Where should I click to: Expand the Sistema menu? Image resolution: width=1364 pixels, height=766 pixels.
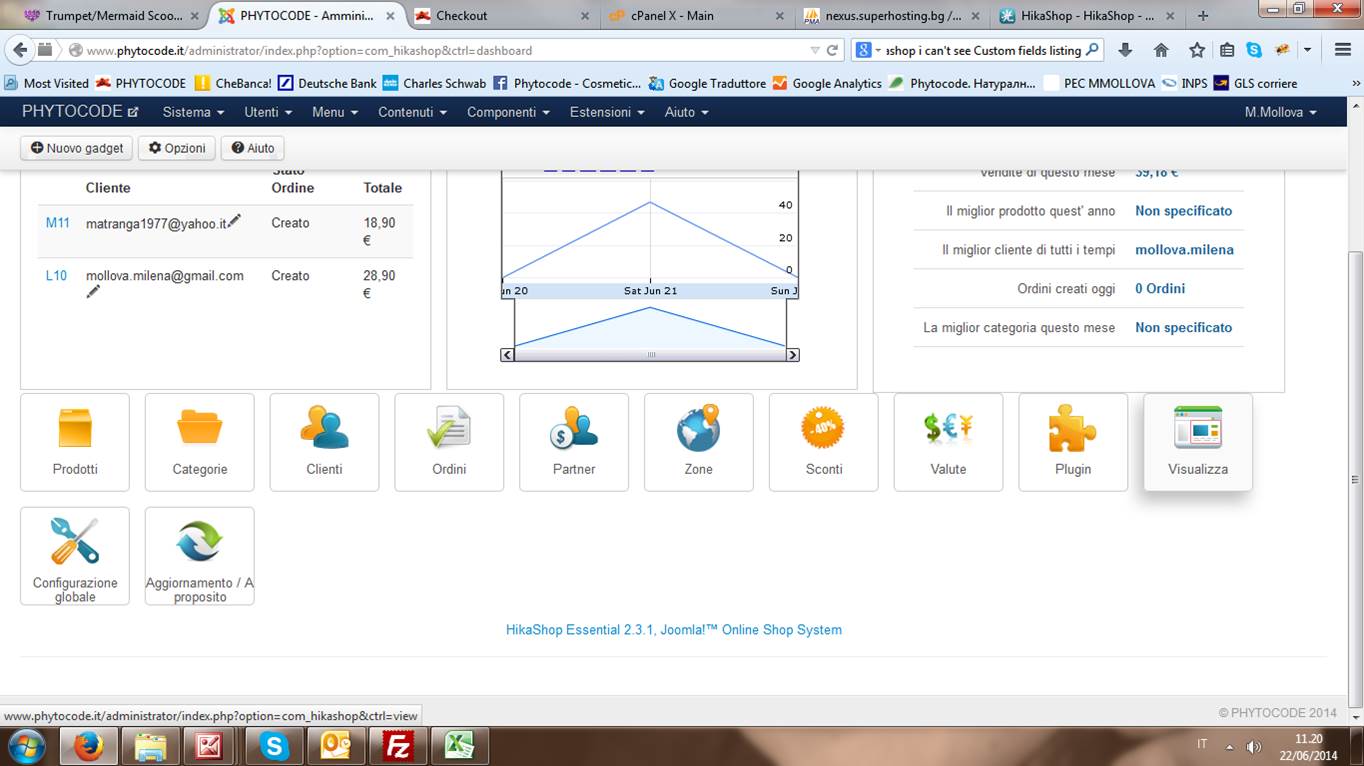pyautogui.click(x=193, y=112)
